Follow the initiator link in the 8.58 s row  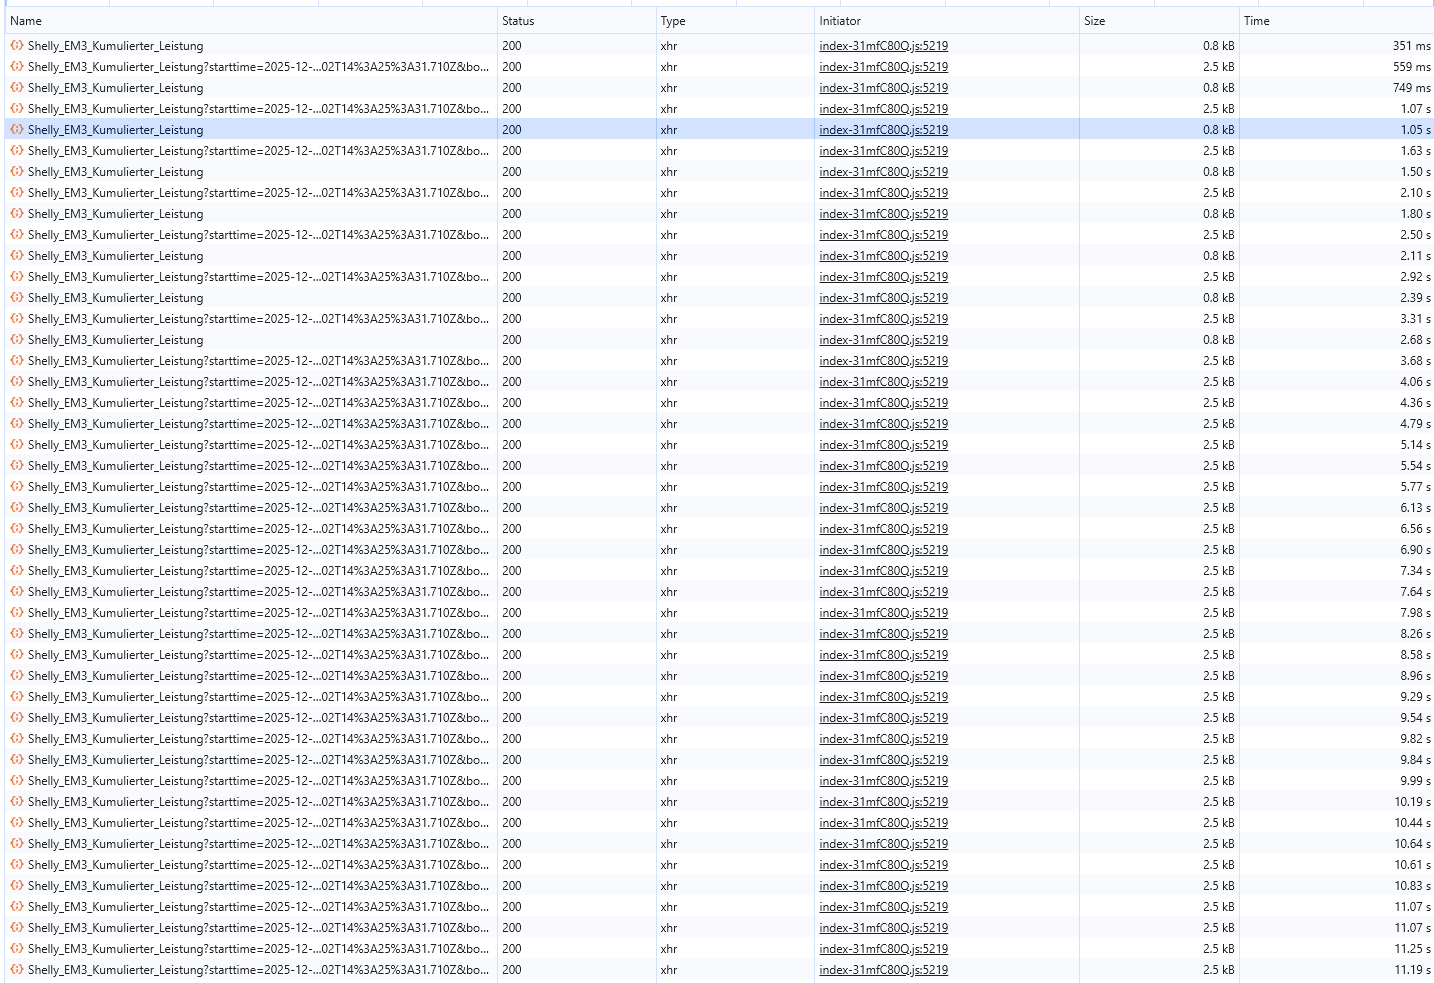[884, 655]
